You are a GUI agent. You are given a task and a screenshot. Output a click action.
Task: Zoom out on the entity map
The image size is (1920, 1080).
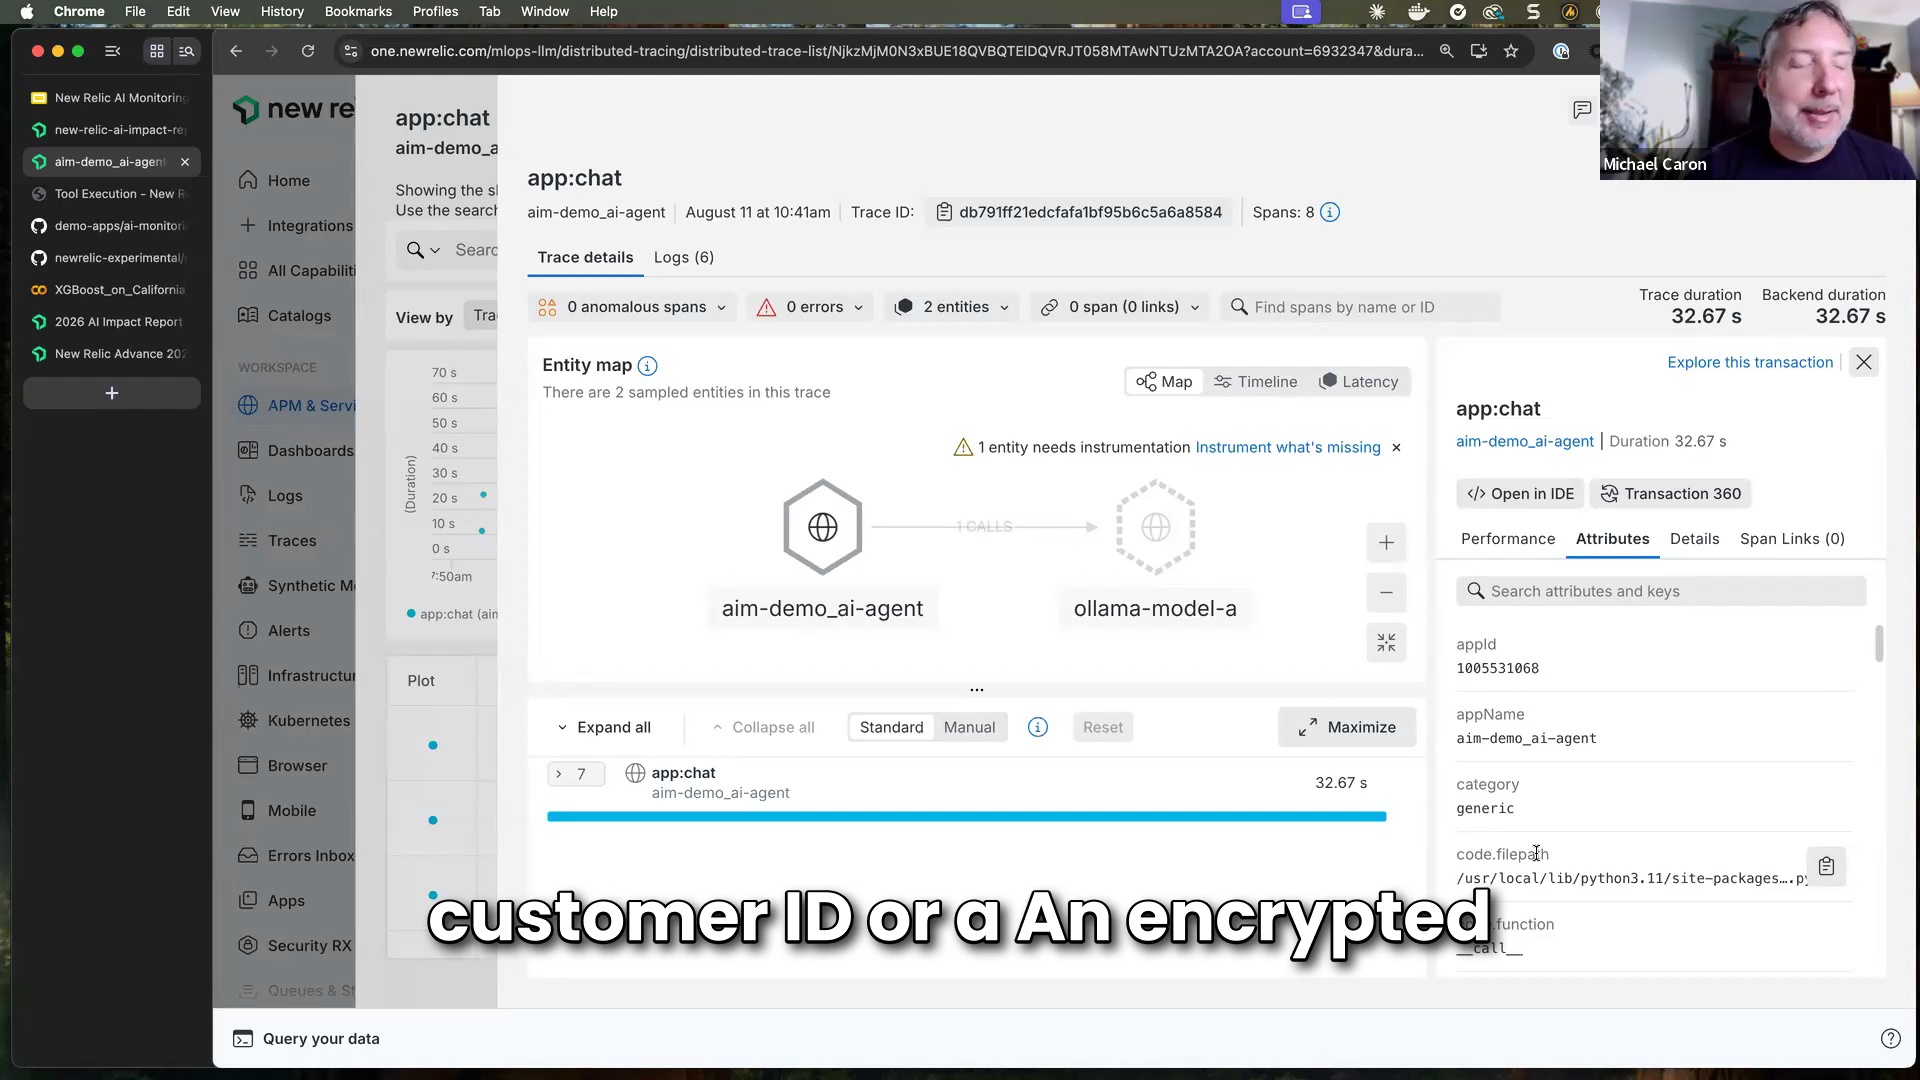(1386, 593)
